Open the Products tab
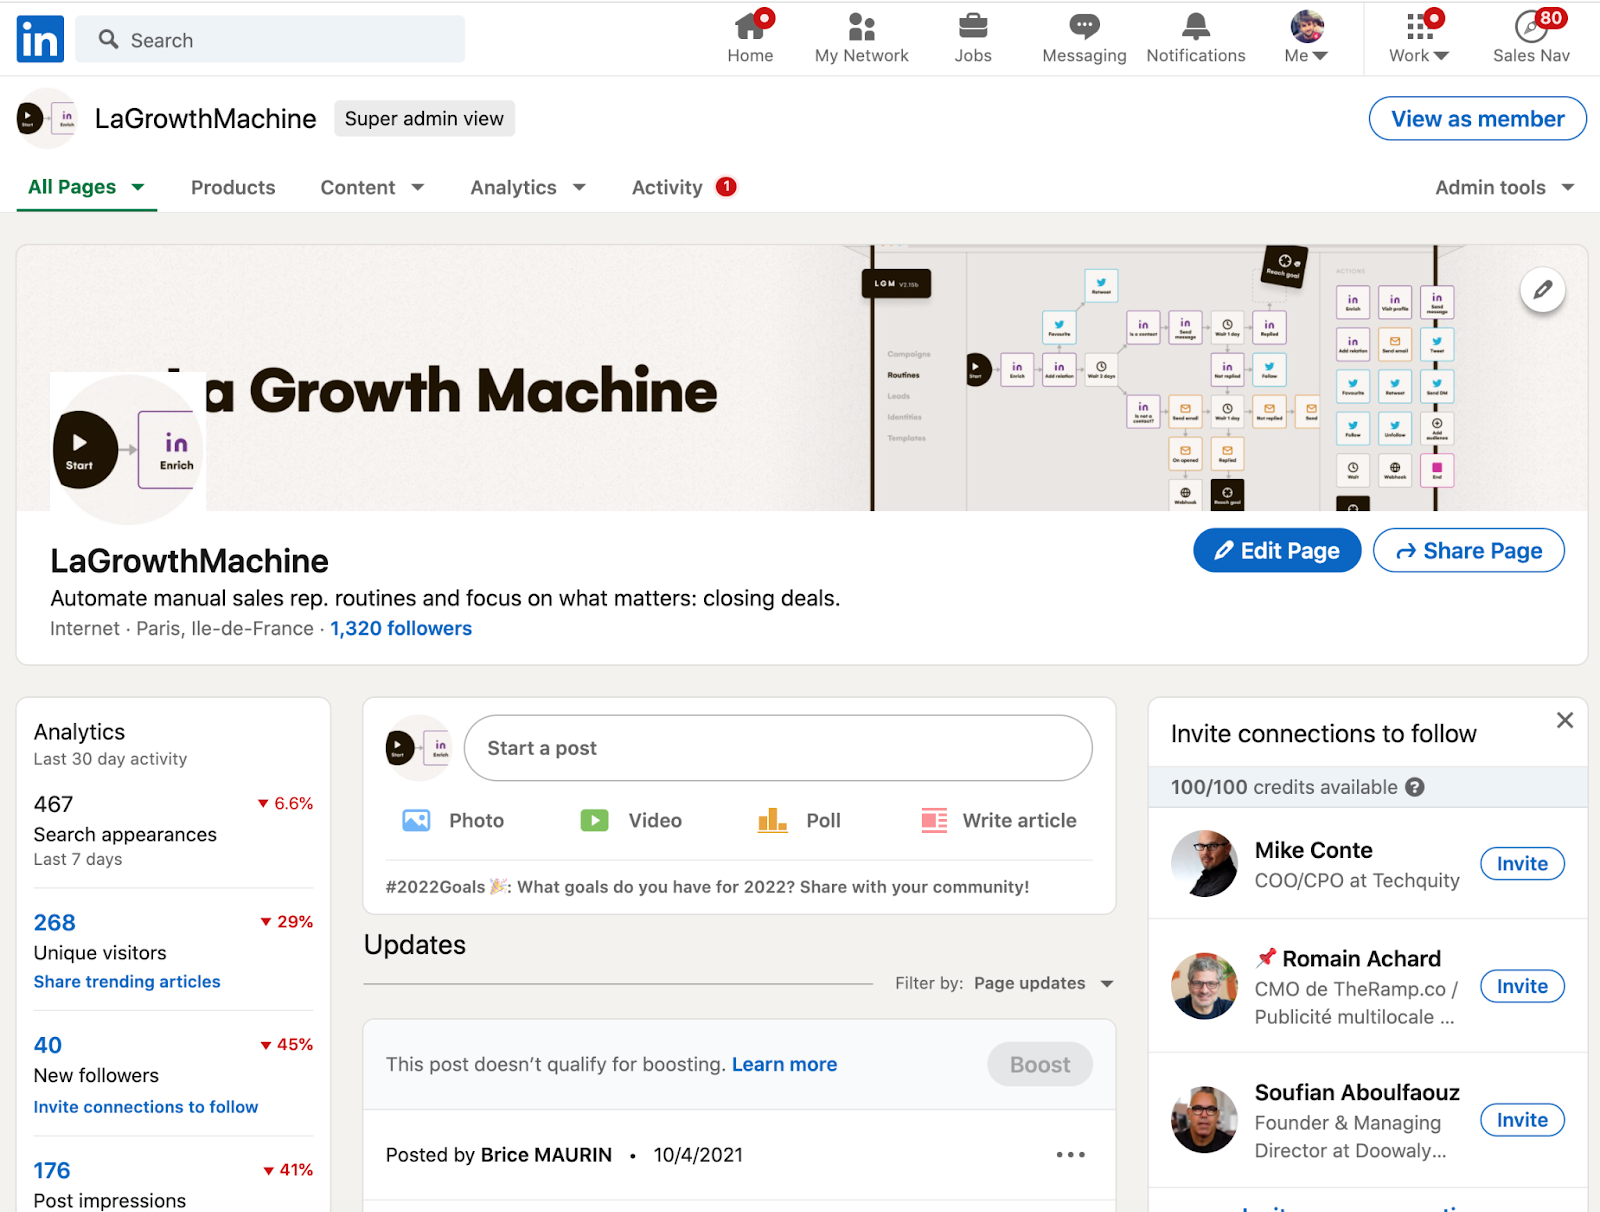Screen dimensions: 1600x1212 click(x=233, y=187)
